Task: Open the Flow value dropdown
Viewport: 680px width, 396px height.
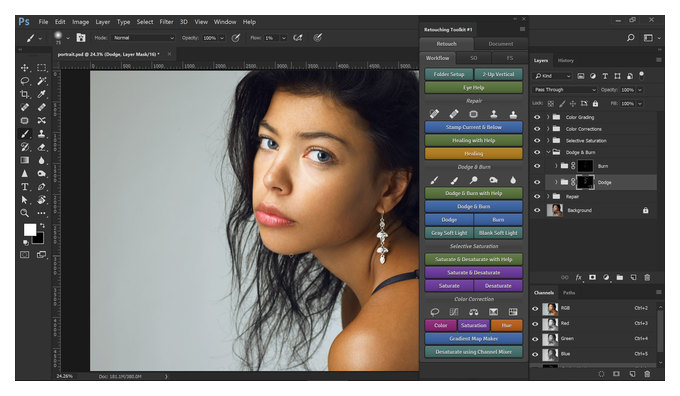Action: [284, 38]
